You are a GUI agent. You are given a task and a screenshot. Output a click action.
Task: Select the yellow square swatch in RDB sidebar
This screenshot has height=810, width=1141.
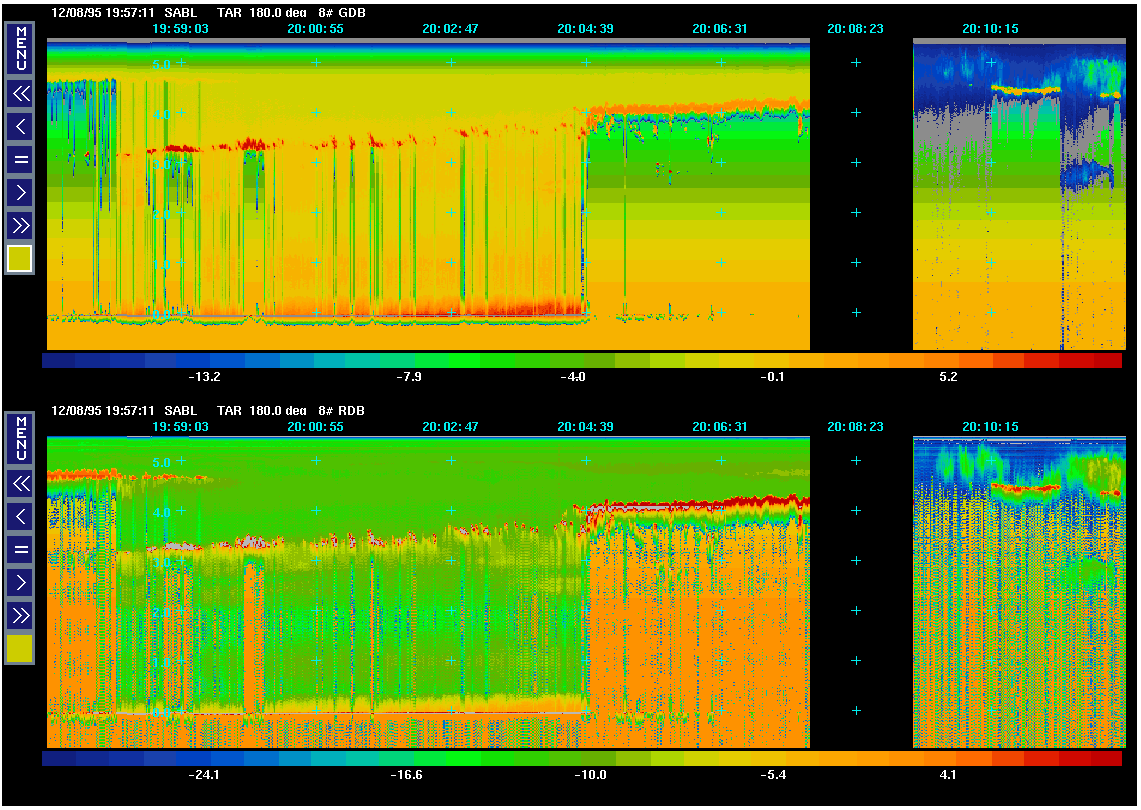[x=20, y=649]
